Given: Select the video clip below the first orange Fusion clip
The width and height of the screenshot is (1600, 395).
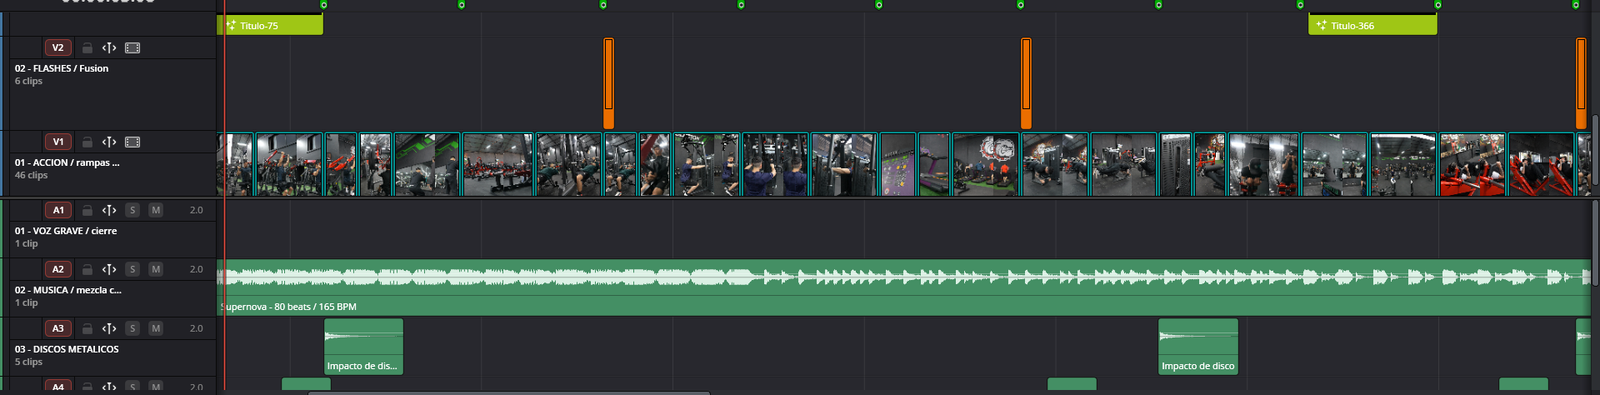Looking at the screenshot, I should point(620,164).
